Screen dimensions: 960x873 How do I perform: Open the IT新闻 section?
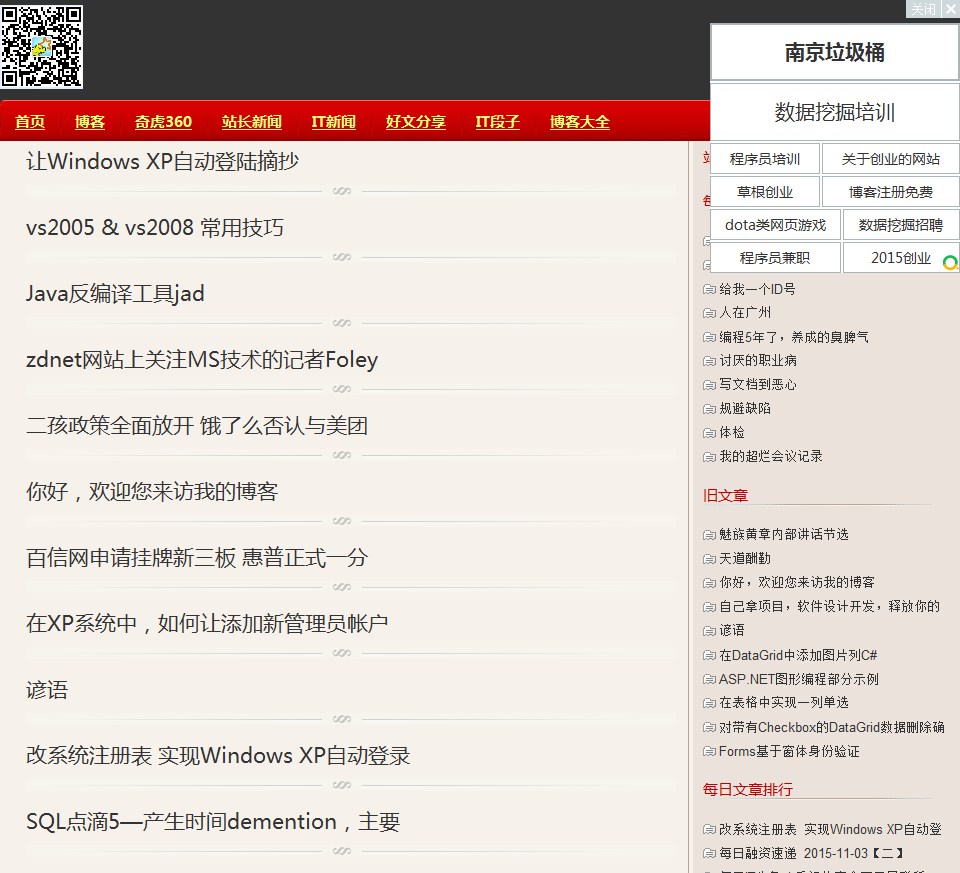click(x=334, y=122)
